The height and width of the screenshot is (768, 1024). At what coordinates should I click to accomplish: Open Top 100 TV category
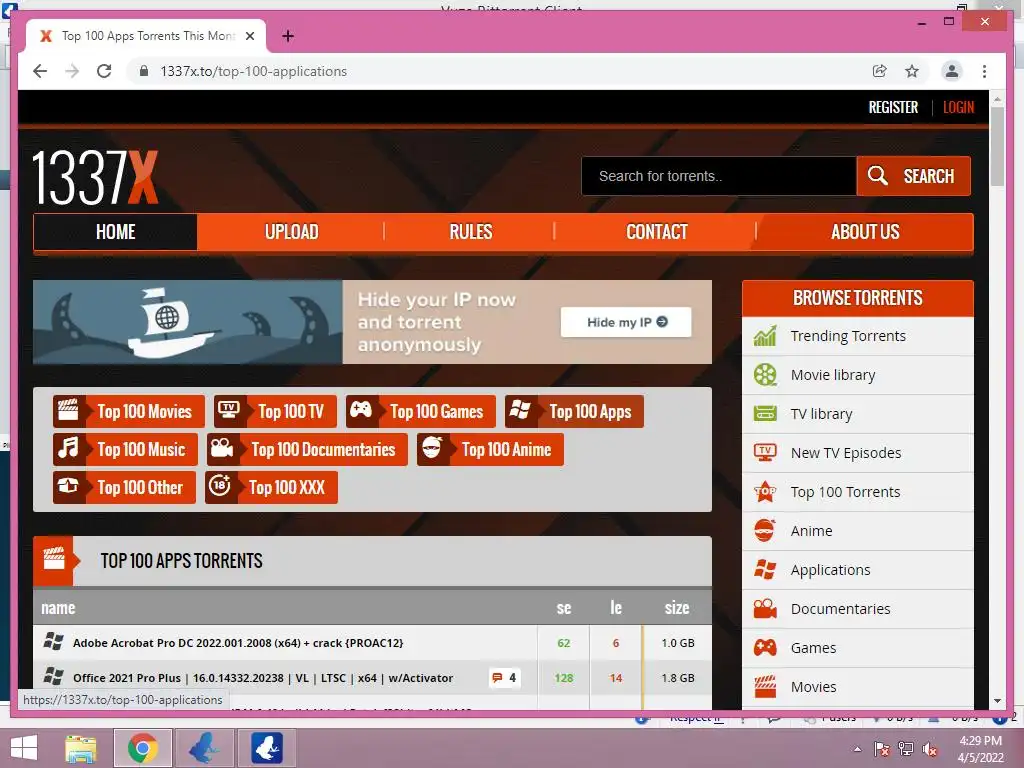(276, 411)
